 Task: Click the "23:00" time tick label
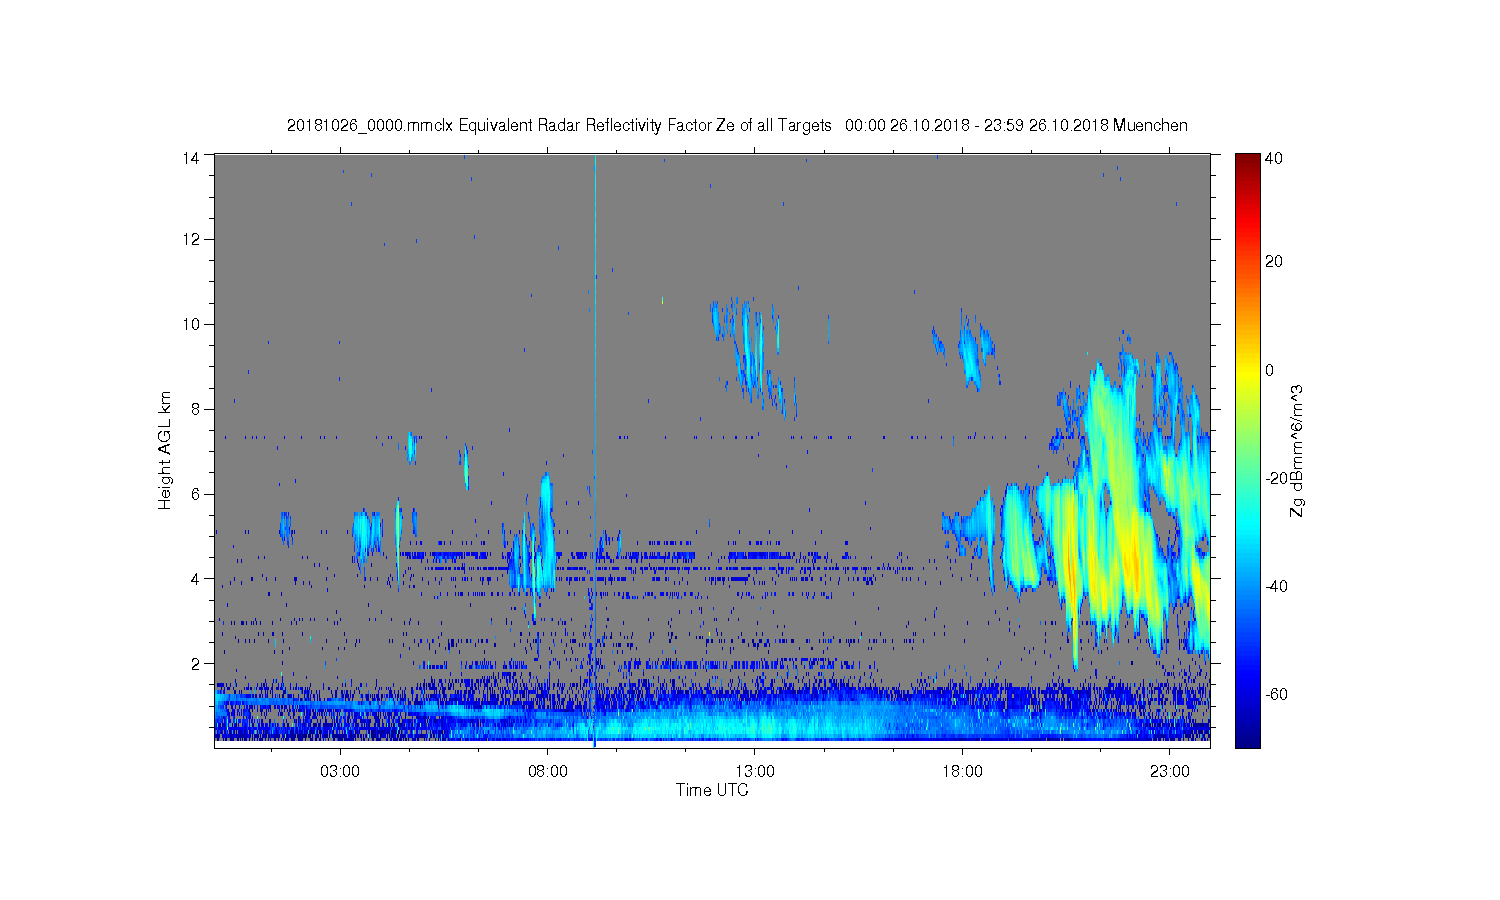click(1170, 772)
